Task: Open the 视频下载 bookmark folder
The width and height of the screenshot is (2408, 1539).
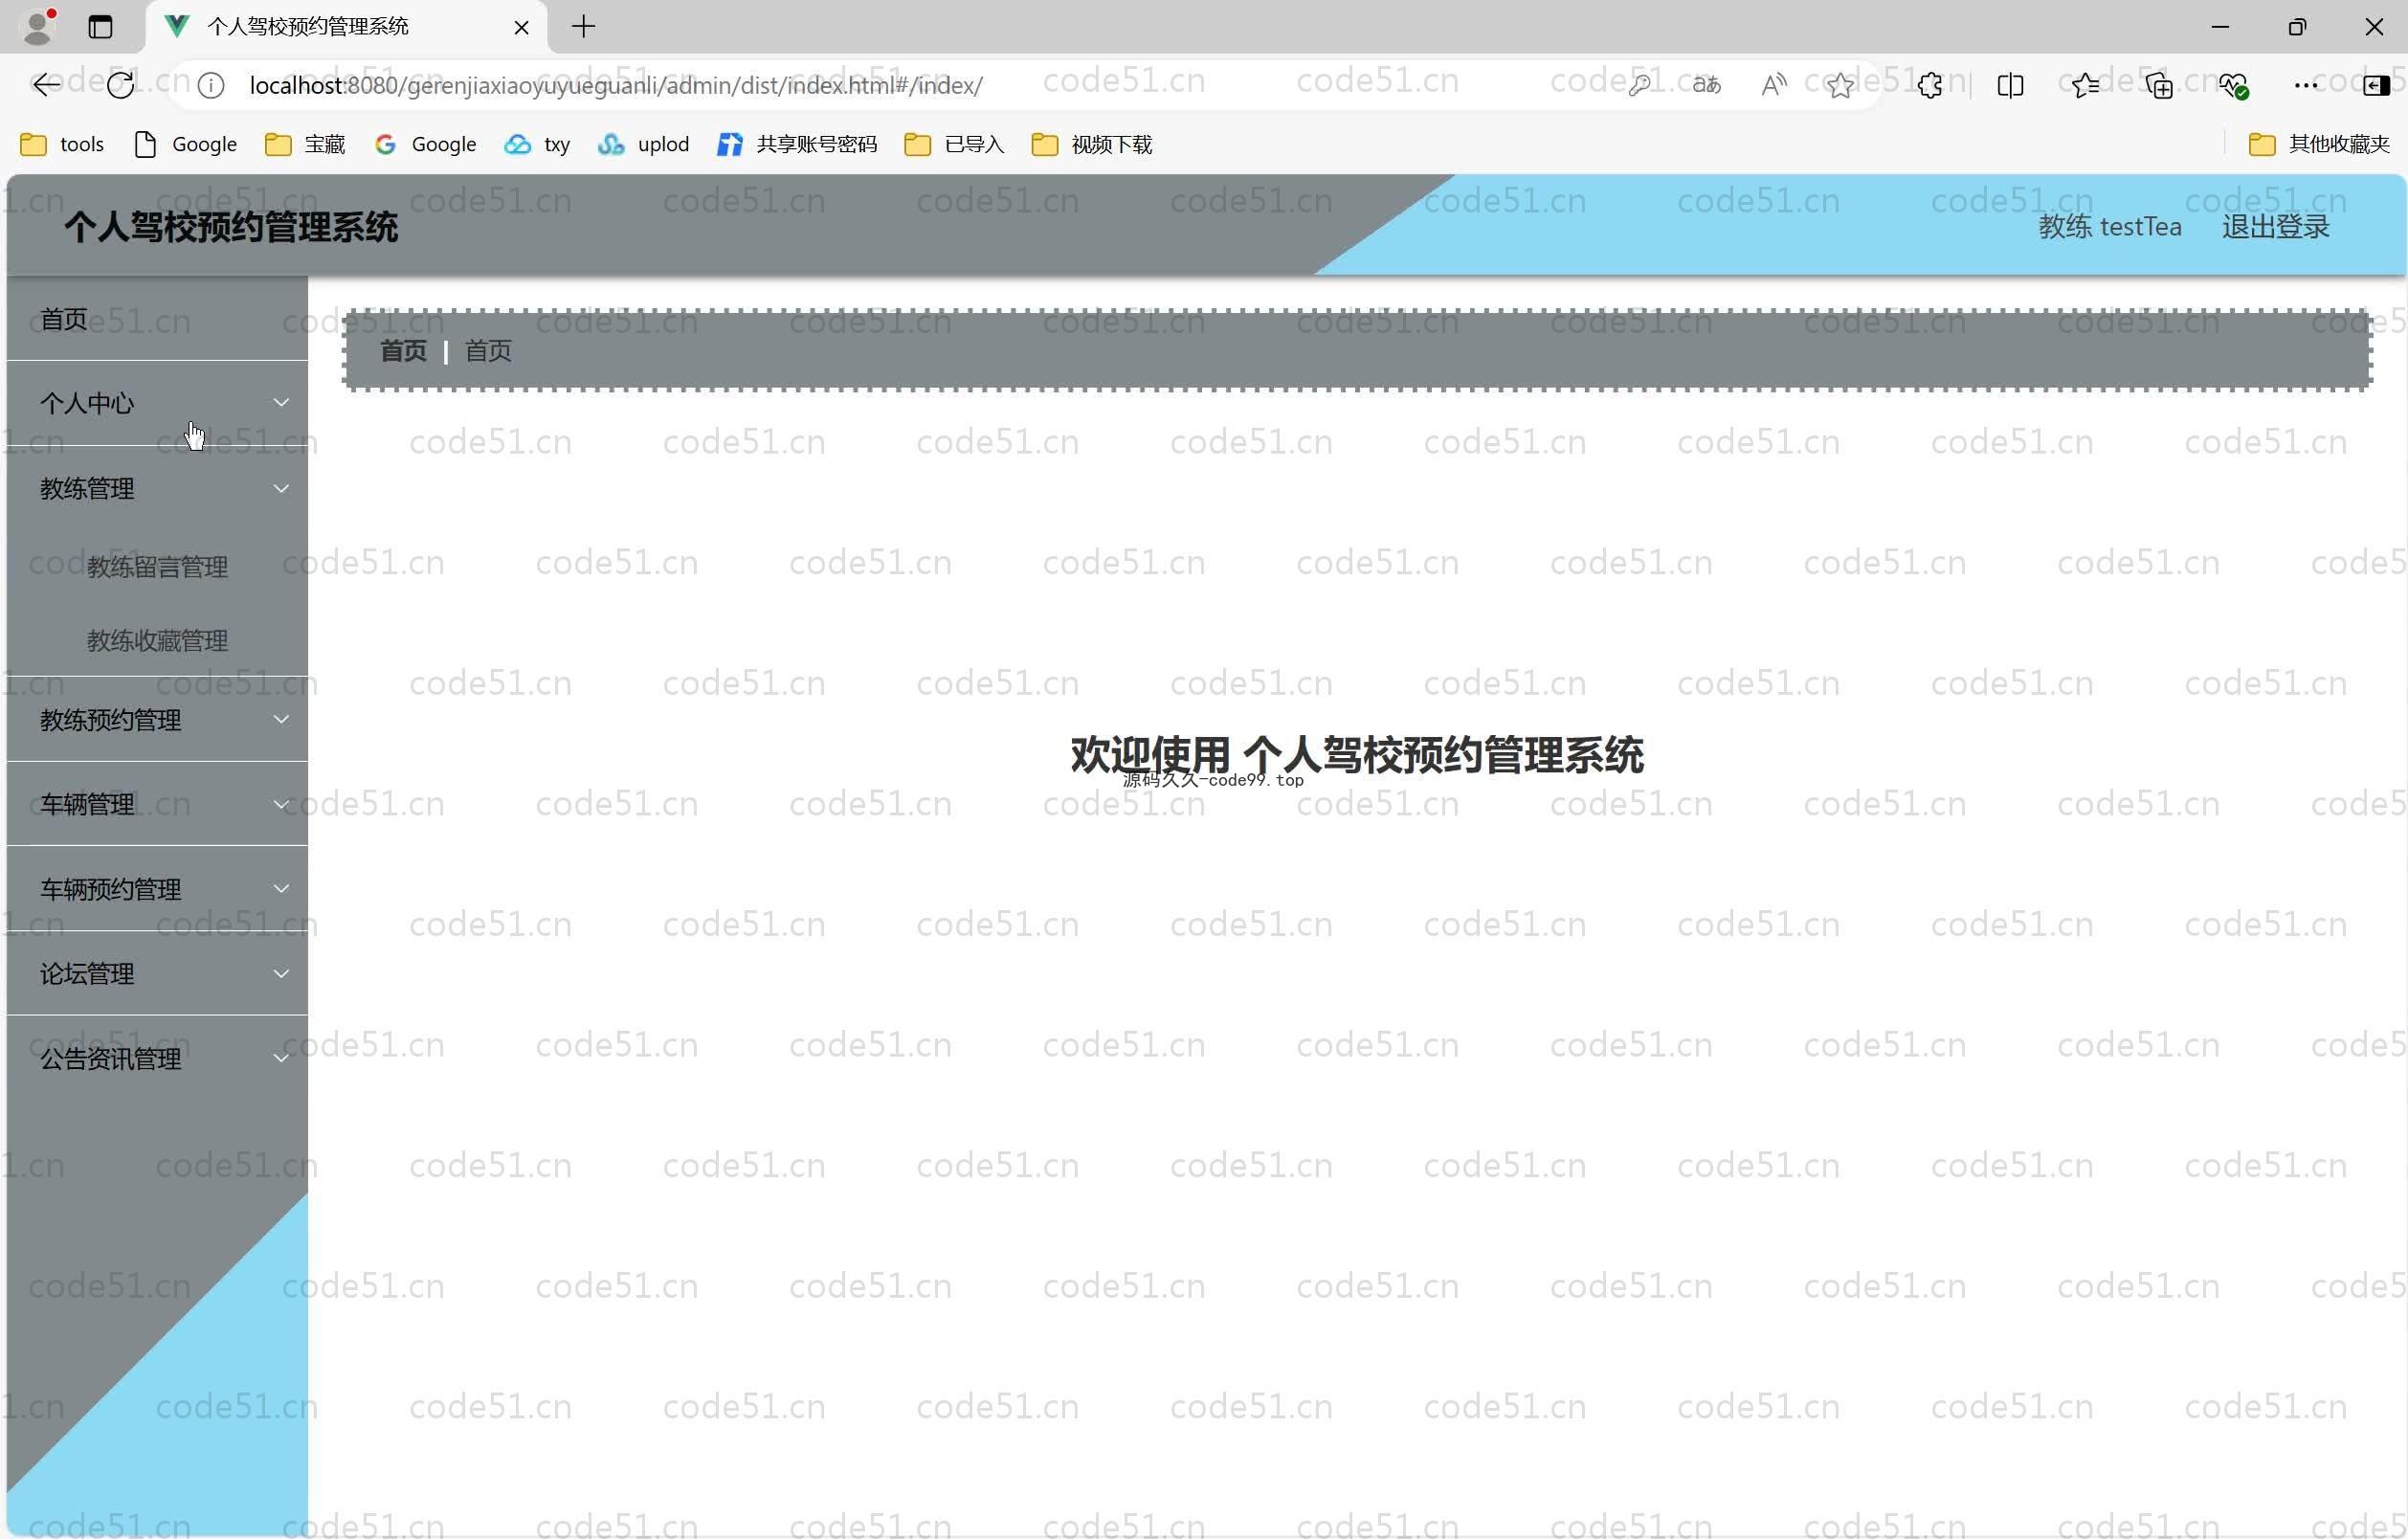Action: pyautogui.click(x=1092, y=145)
